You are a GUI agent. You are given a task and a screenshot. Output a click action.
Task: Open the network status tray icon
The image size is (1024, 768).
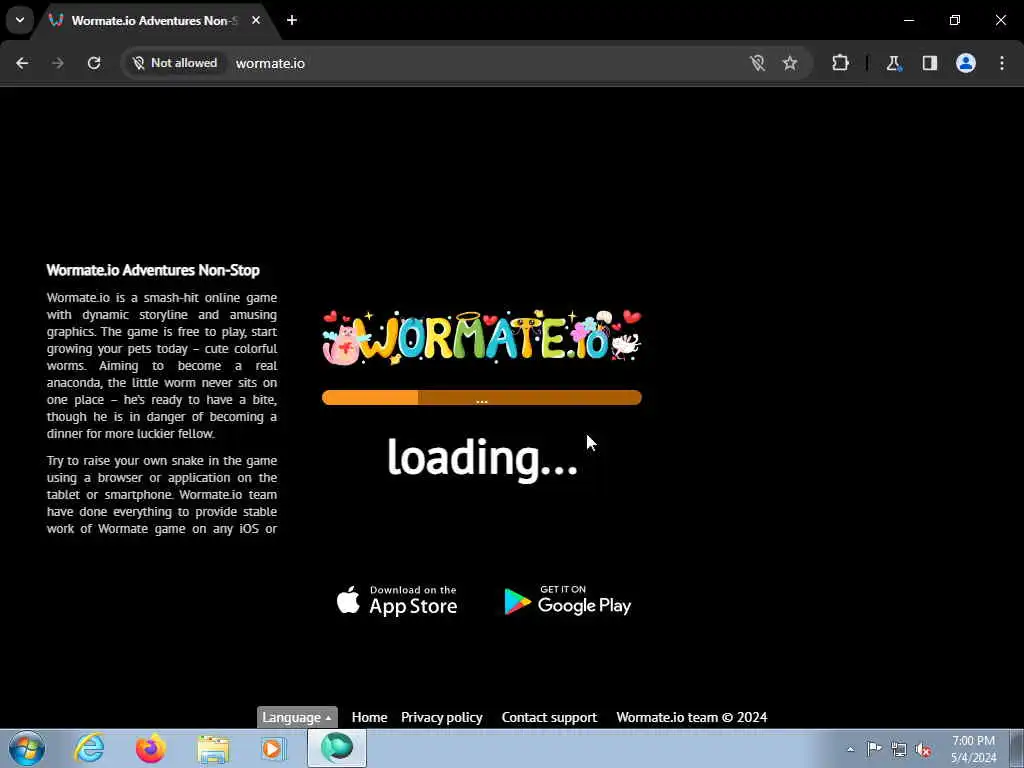[899, 749]
